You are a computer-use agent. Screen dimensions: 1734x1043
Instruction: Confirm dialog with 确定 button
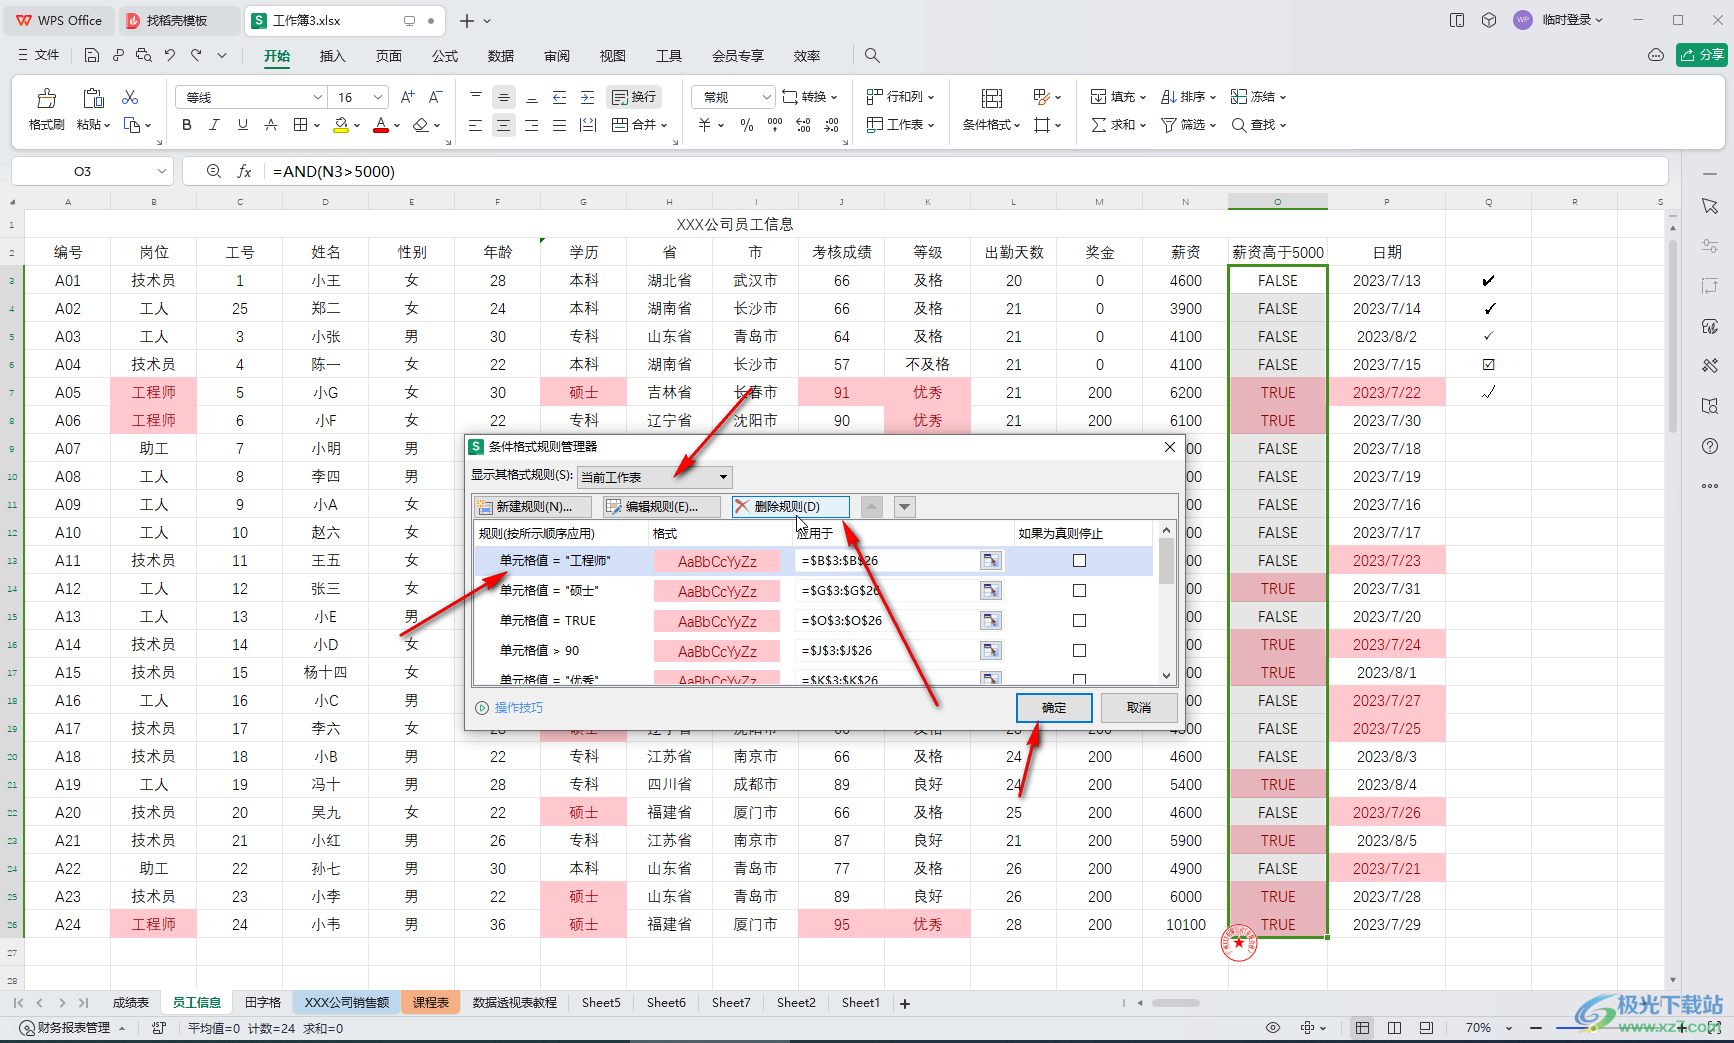(x=1054, y=708)
